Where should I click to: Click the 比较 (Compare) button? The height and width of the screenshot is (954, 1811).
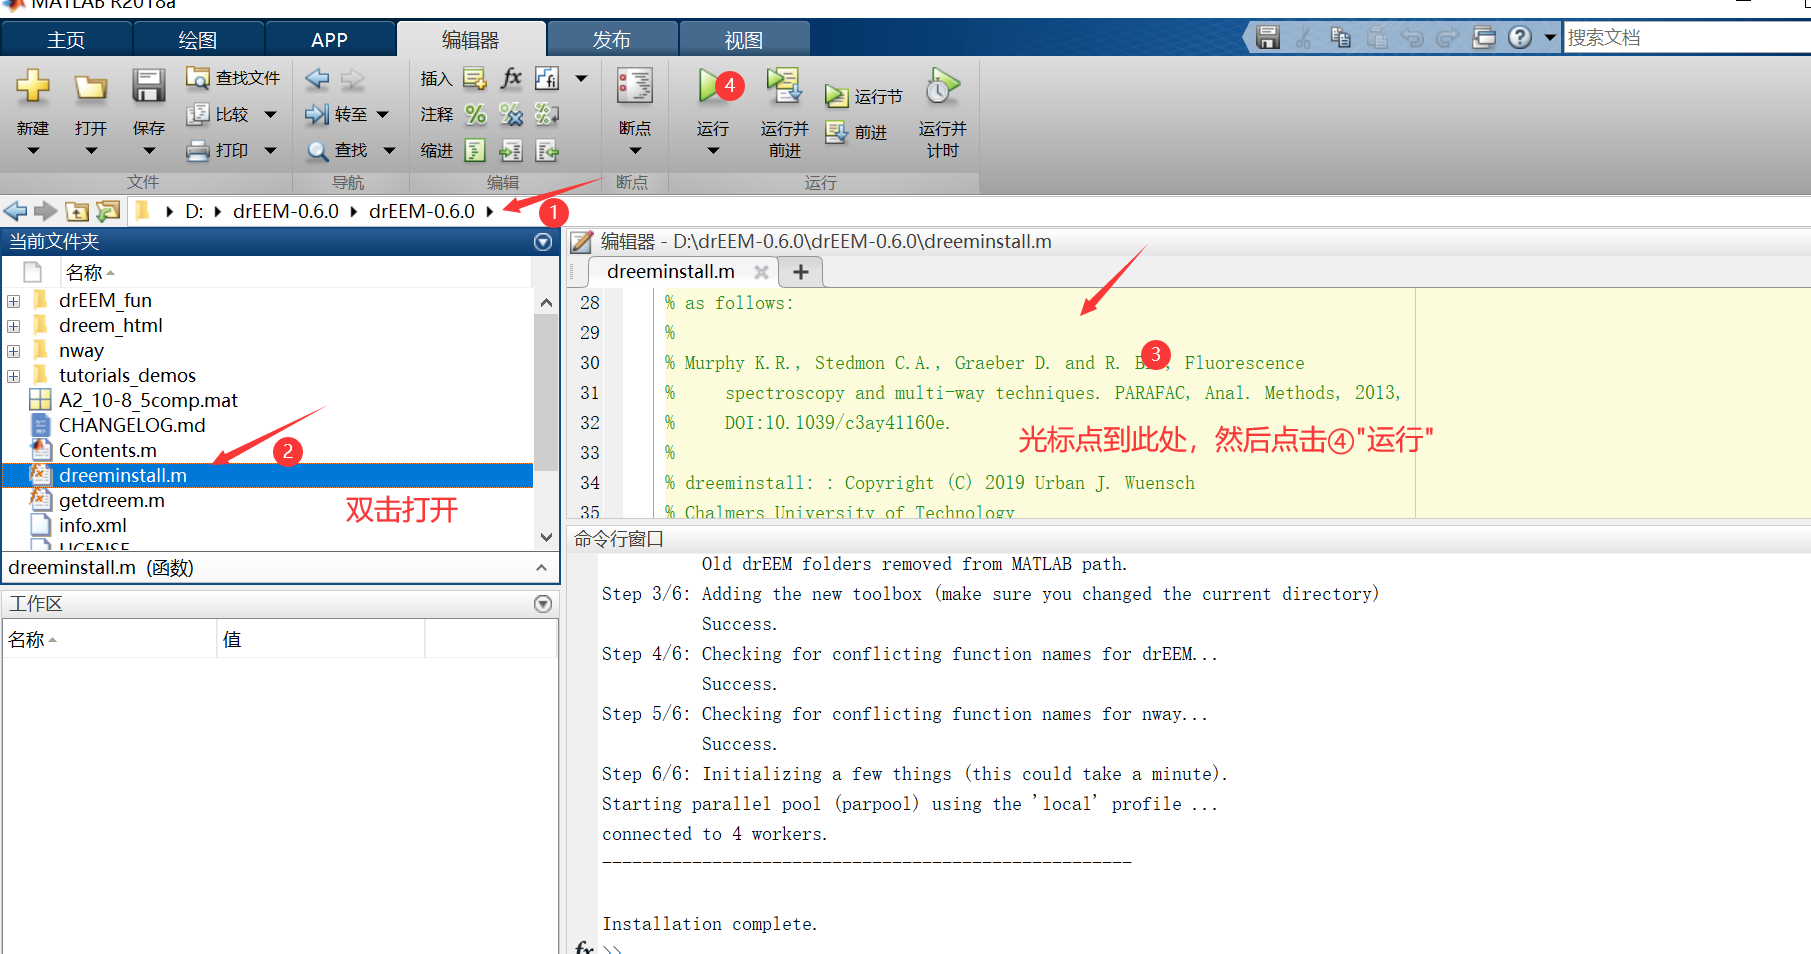pyautogui.click(x=218, y=115)
